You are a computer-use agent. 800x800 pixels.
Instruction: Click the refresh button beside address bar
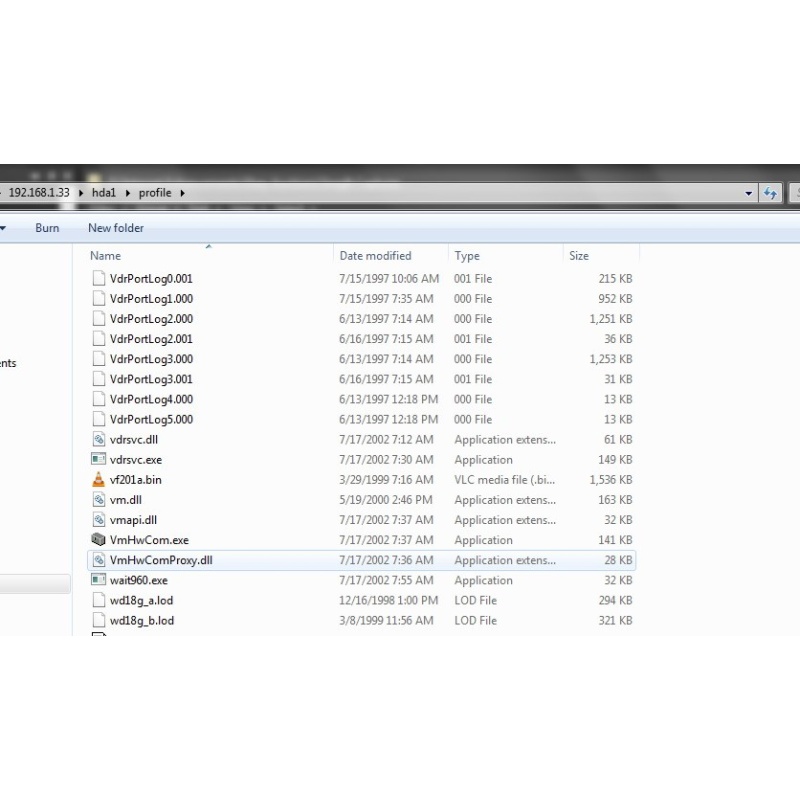click(770, 193)
